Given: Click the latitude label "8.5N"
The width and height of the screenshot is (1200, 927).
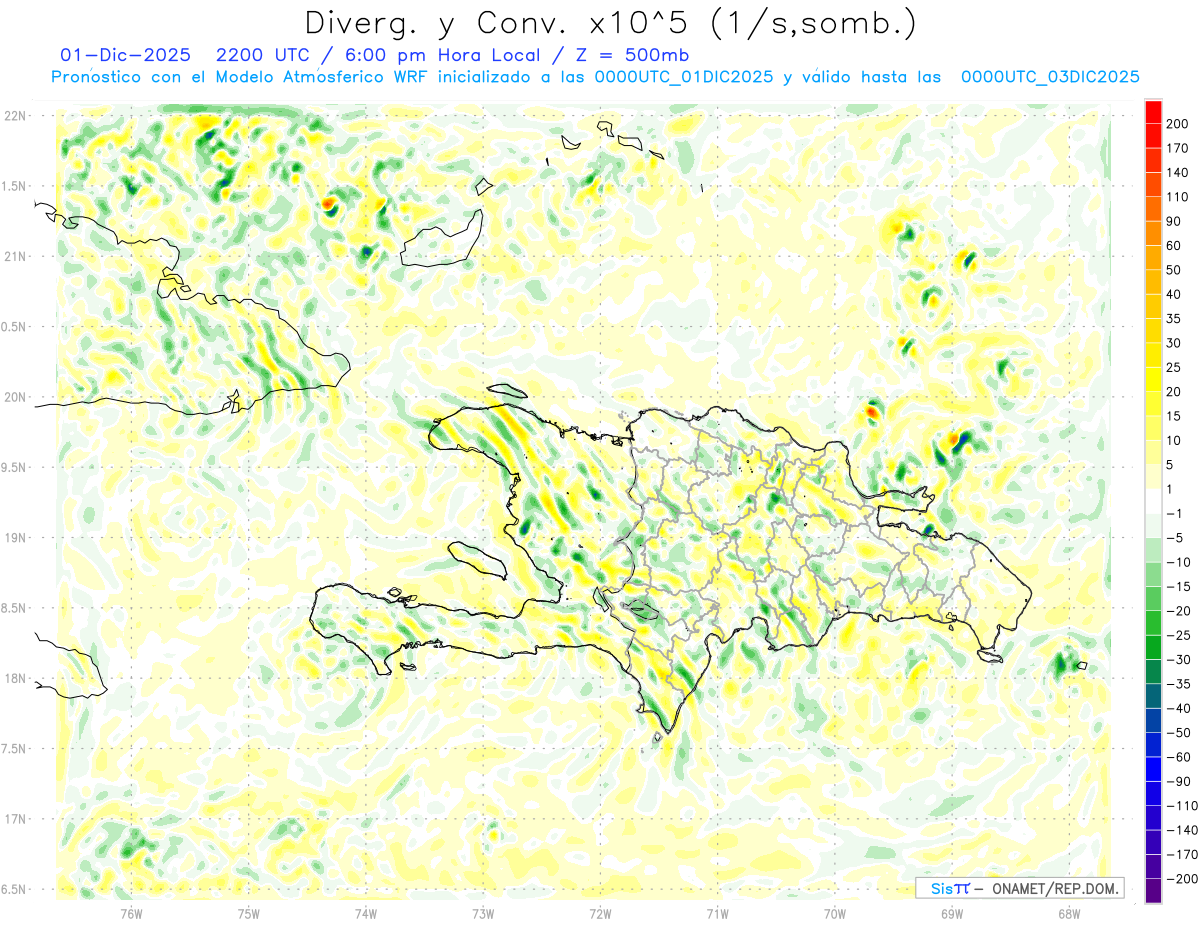Looking at the screenshot, I should coord(14,608).
